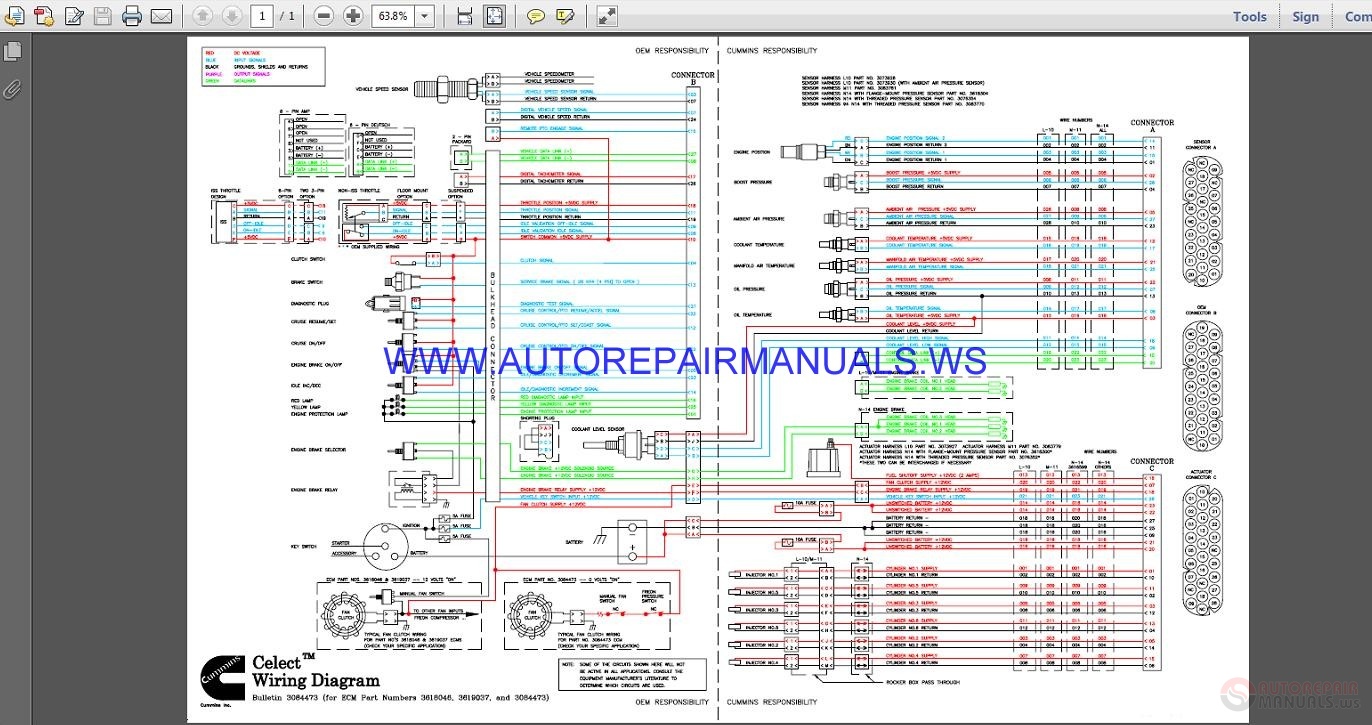Screen dimensions: 1372x725
Task: Click the ENGINE POSITION sensor label
Action: (x=751, y=152)
